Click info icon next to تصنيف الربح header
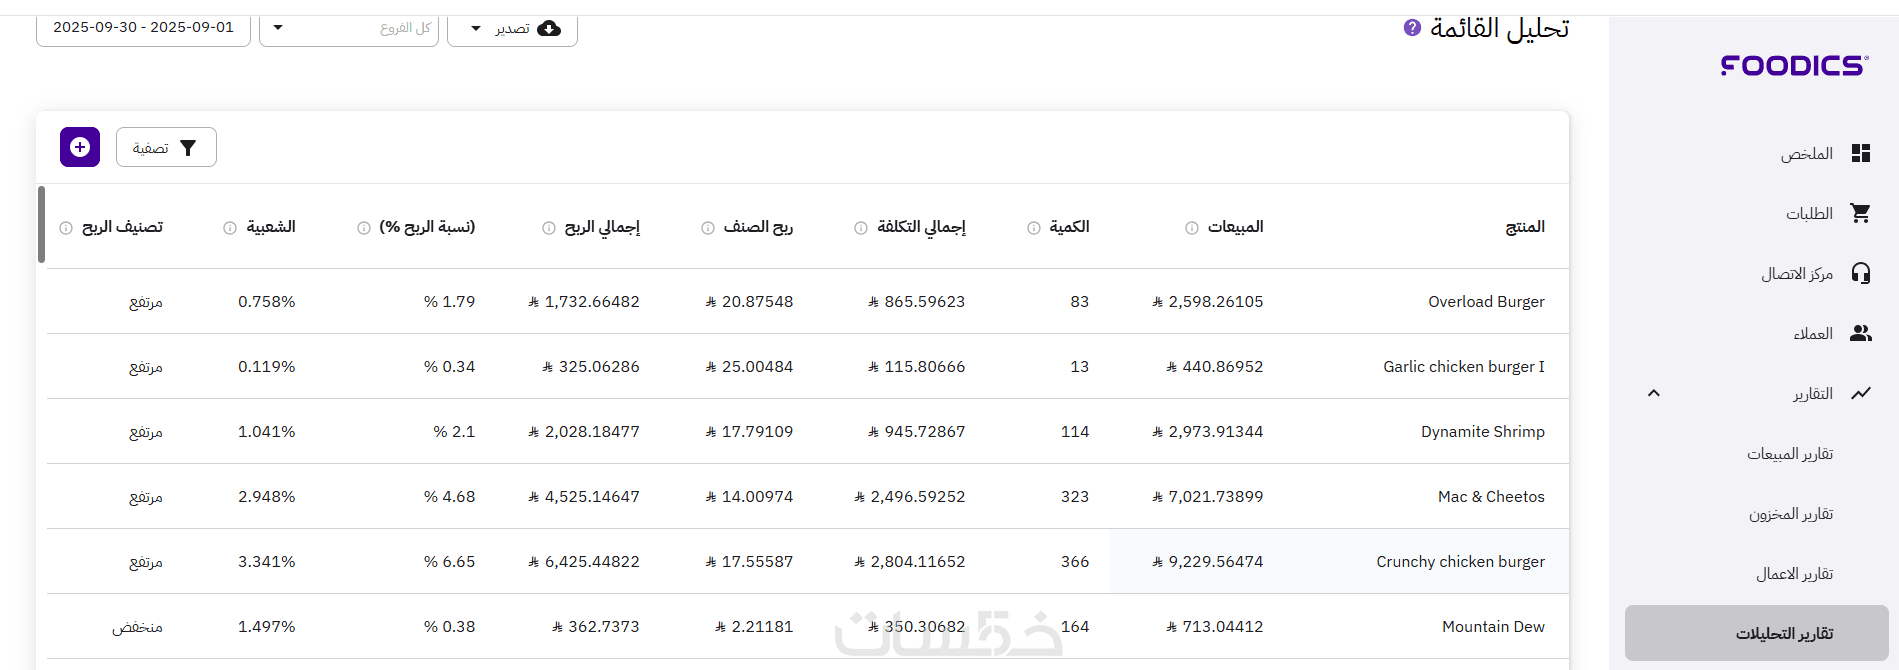Viewport: 1899px width, 670px height. pos(66,228)
